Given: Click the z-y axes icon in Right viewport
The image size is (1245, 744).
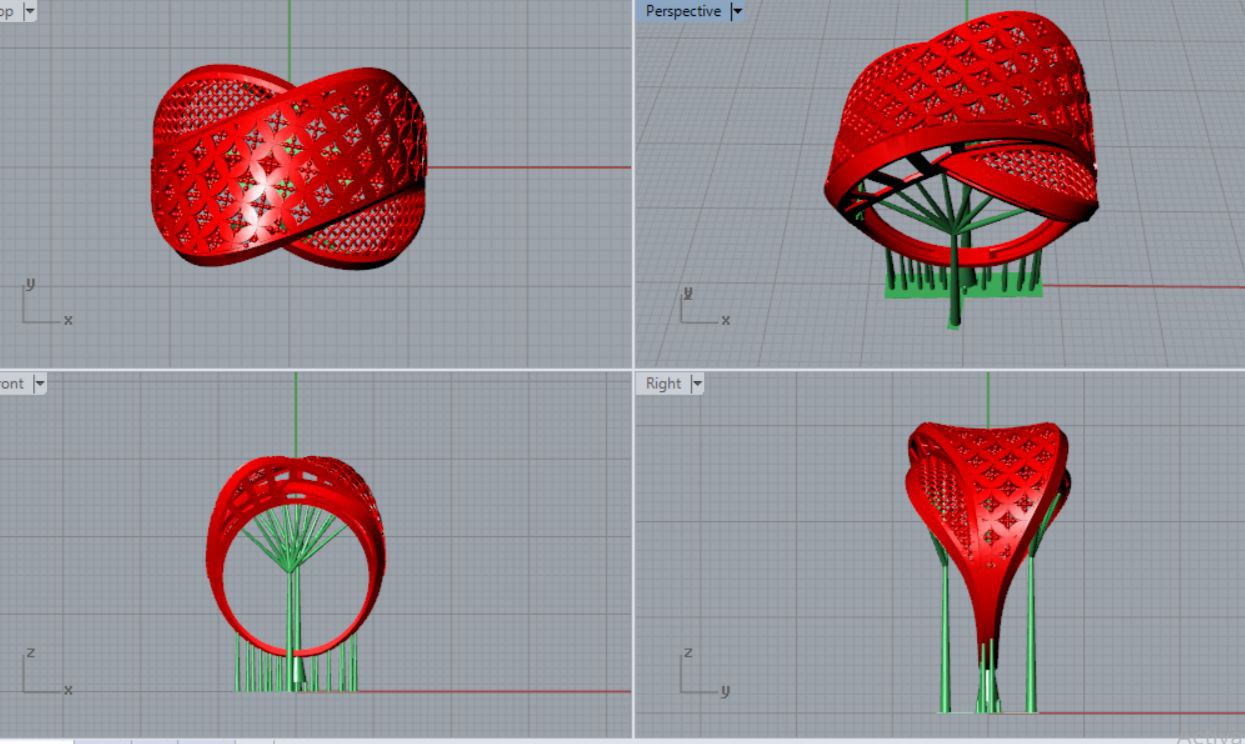Looking at the screenshot, I should tap(701, 674).
